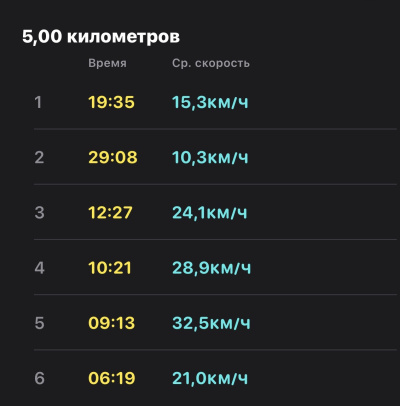Click the 15,3км/ч speed value
Viewport: 400px width, 406px height.
(x=210, y=102)
